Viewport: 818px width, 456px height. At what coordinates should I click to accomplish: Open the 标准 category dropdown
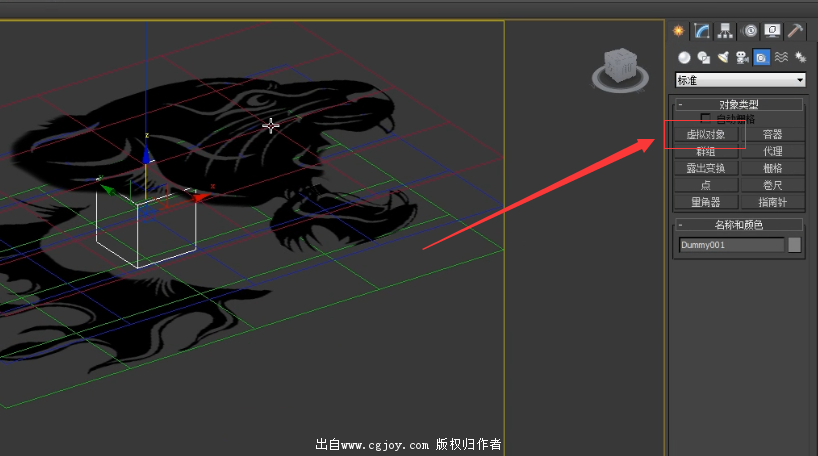point(740,80)
